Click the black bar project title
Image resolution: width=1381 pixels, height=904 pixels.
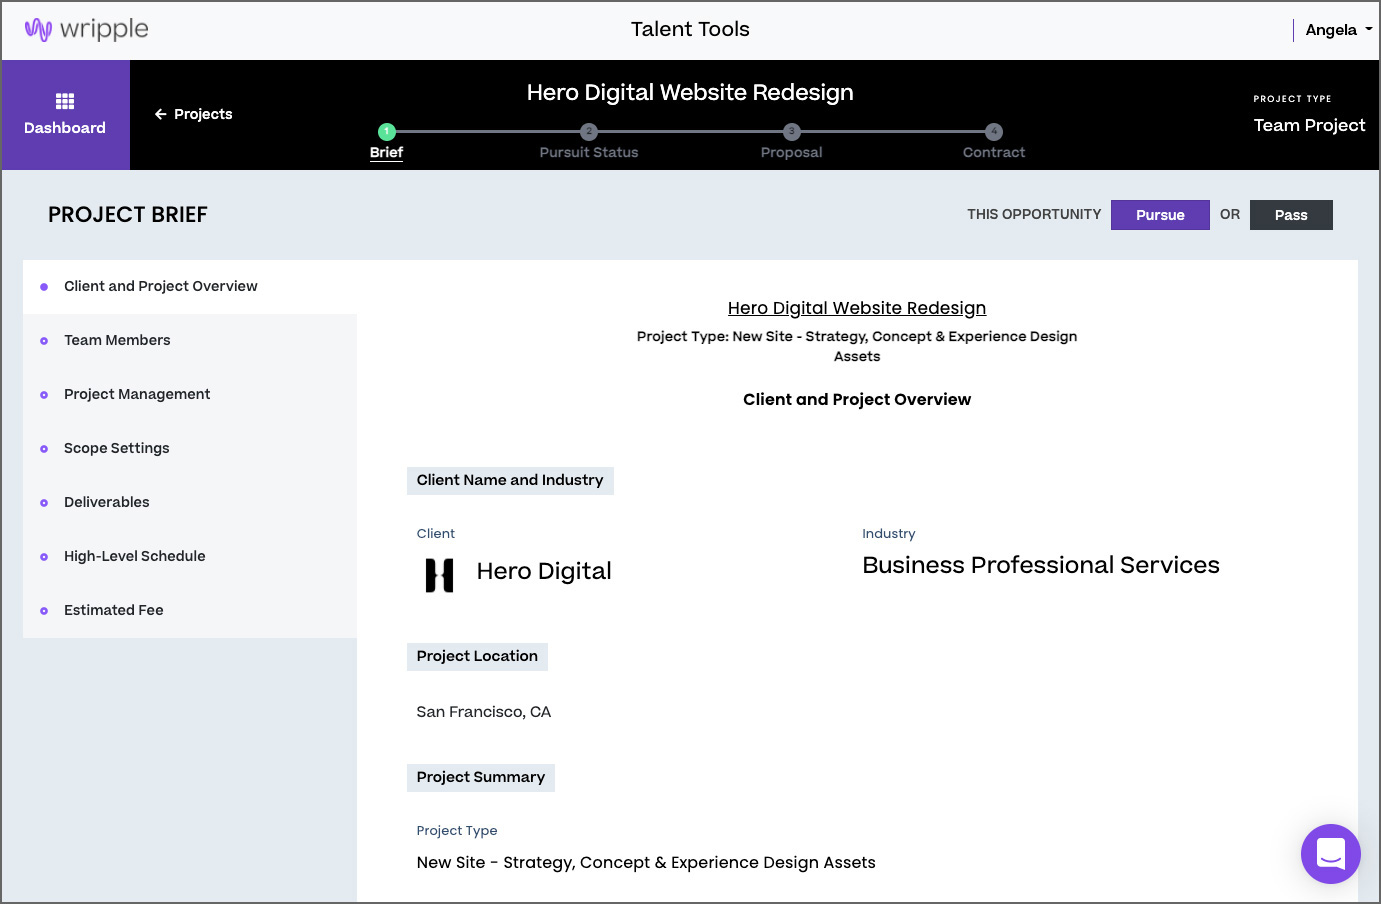pos(690,92)
